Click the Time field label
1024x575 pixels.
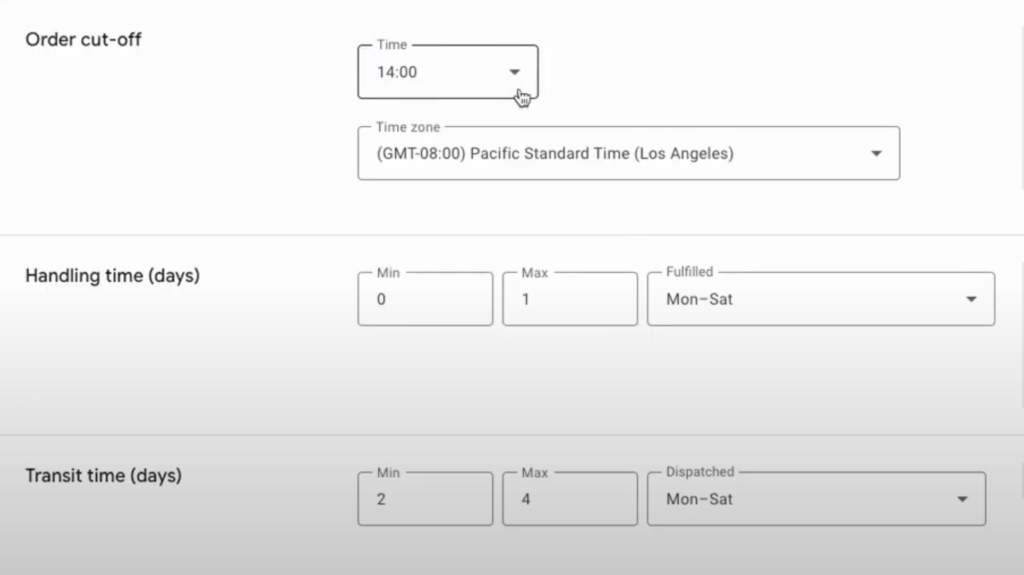click(x=392, y=44)
